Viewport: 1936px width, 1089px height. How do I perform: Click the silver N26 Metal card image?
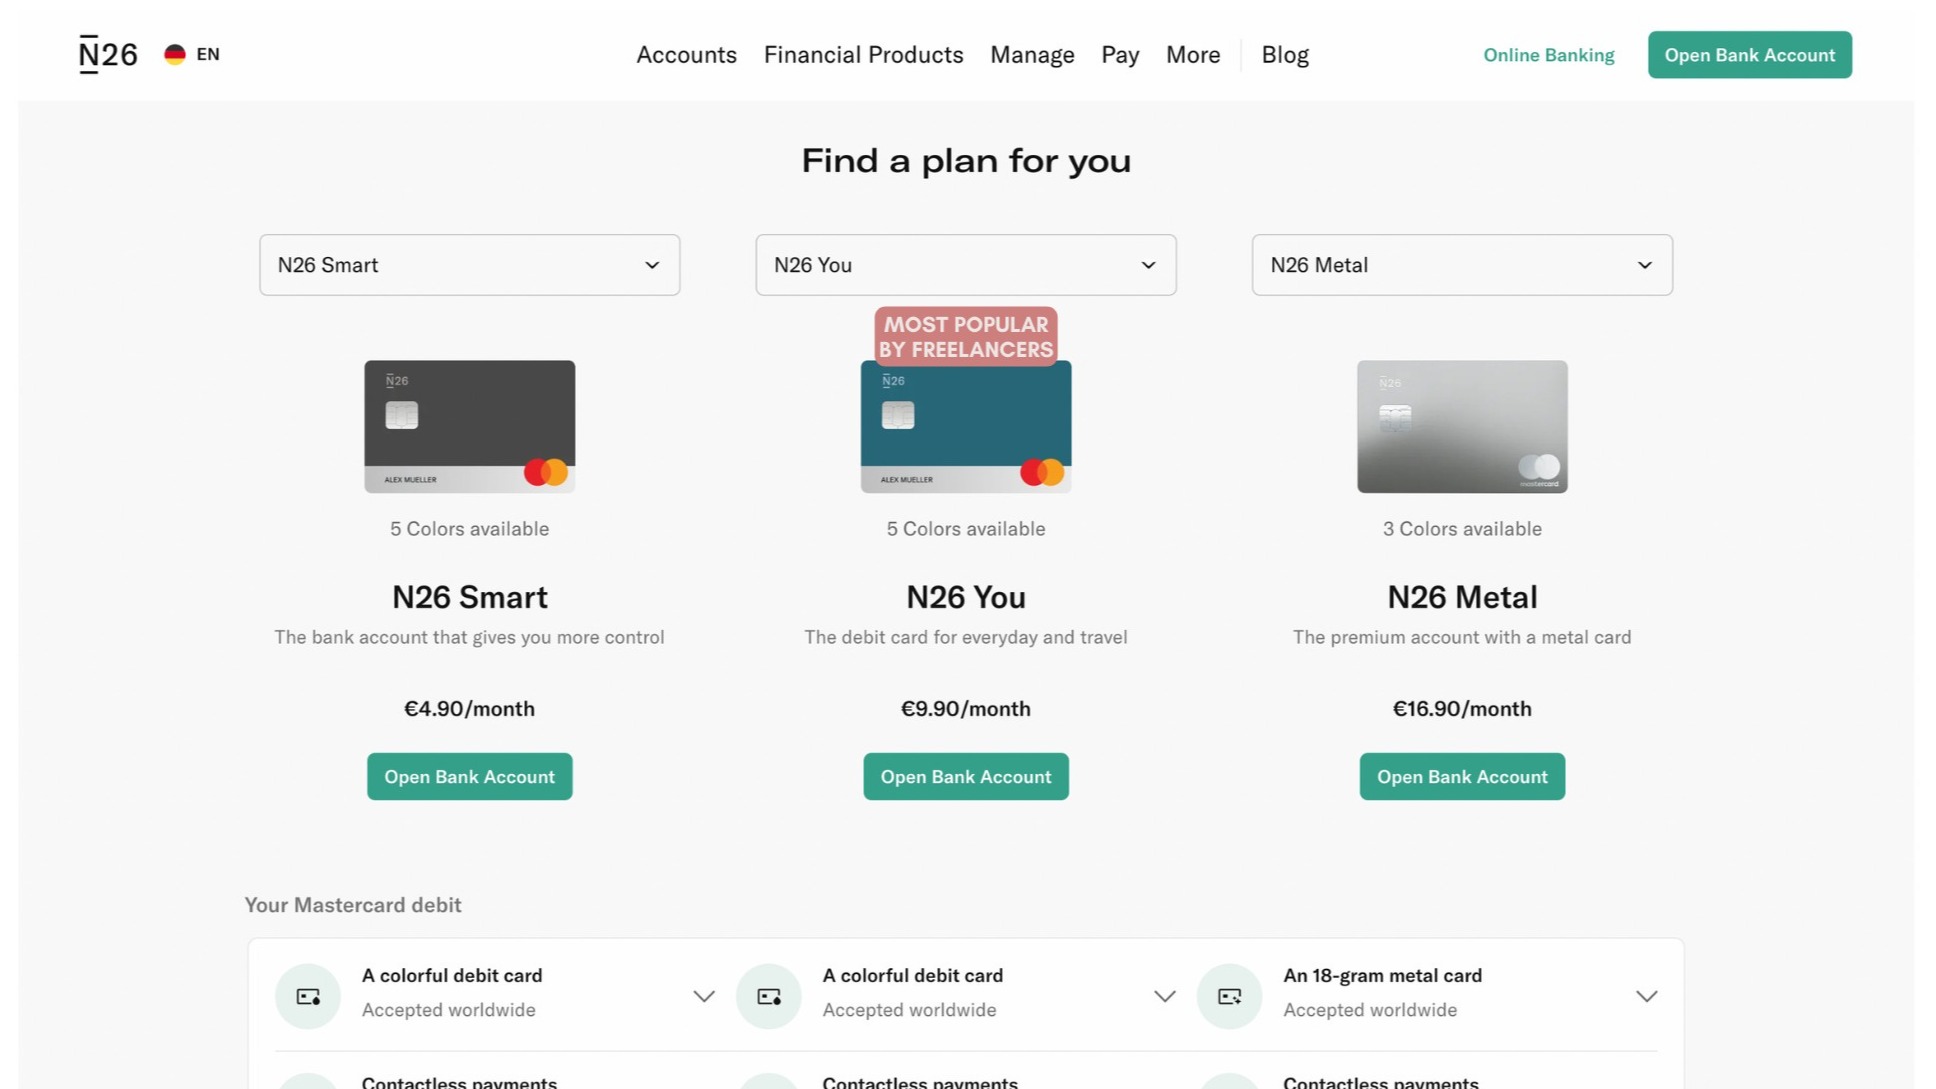point(1462,426)
